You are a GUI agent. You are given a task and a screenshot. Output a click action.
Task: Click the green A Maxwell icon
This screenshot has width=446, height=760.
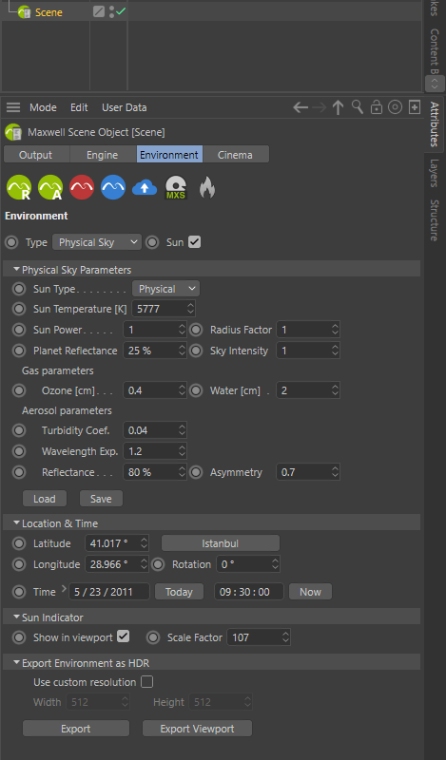pyautogui.click(x=50, y=188)
